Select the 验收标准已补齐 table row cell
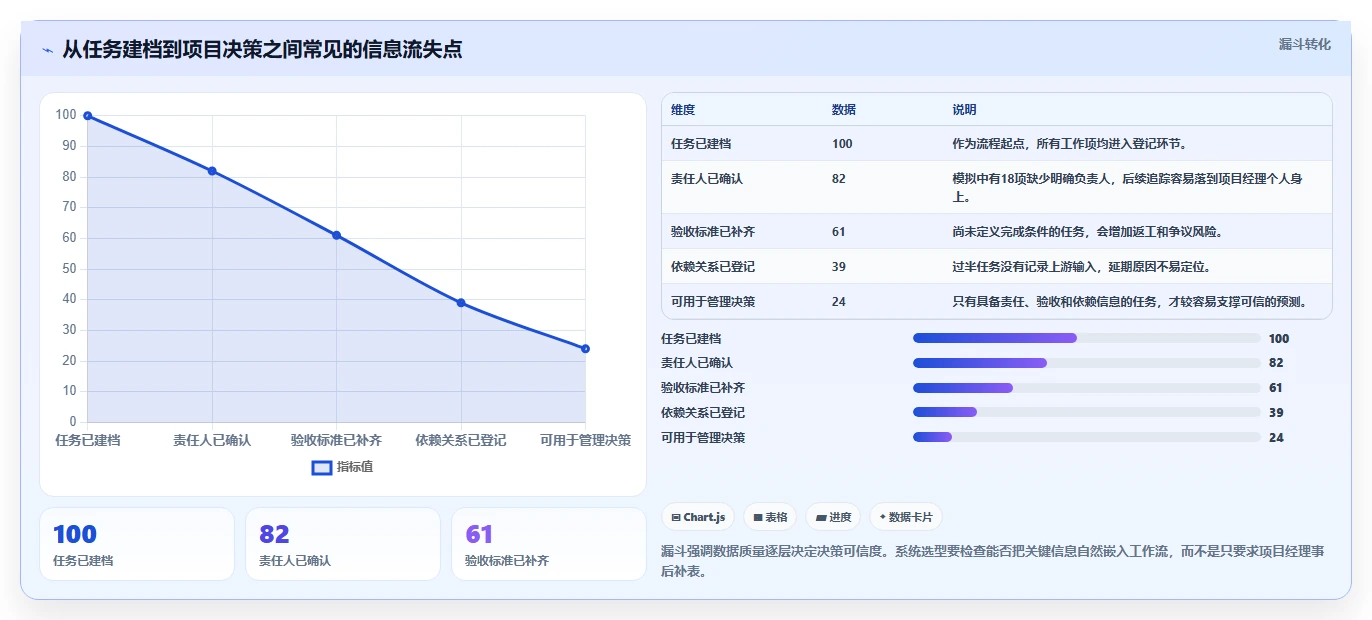Image resolution: width=1372 pixels, height=620 pixels. [713, 232]
